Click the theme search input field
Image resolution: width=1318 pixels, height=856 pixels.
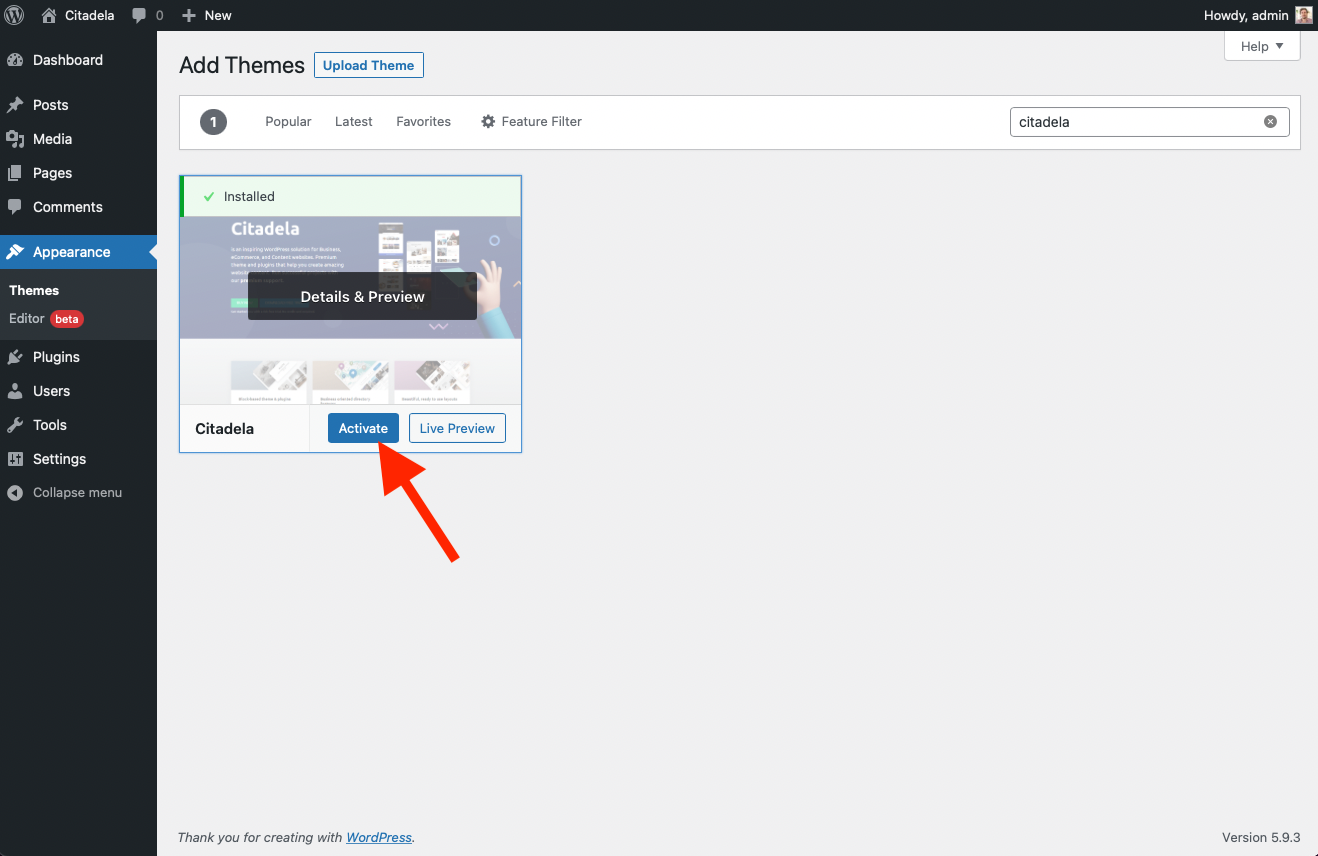pos(1135,122)
